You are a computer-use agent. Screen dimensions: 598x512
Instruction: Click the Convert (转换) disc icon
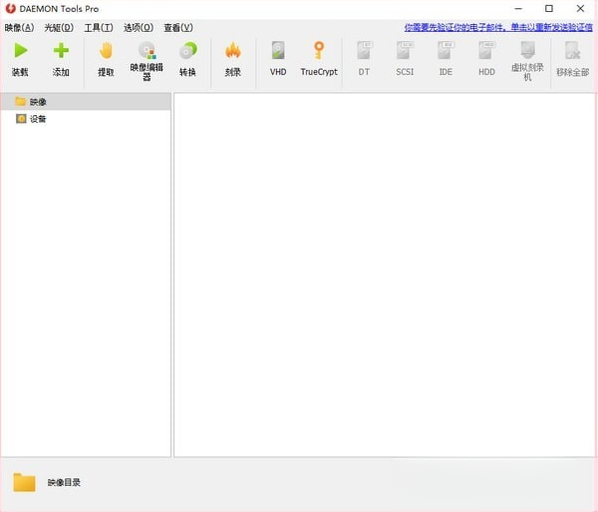(188, 50)
